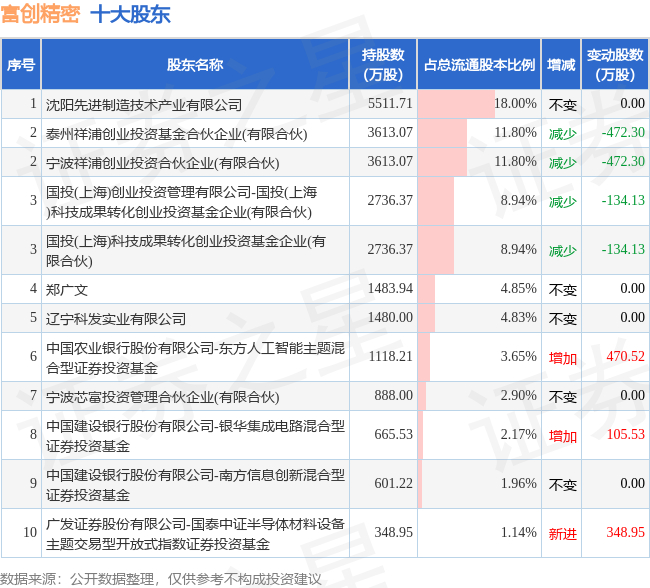
Task: Click the holding value 601.22
Action: [x=393, y=483]
